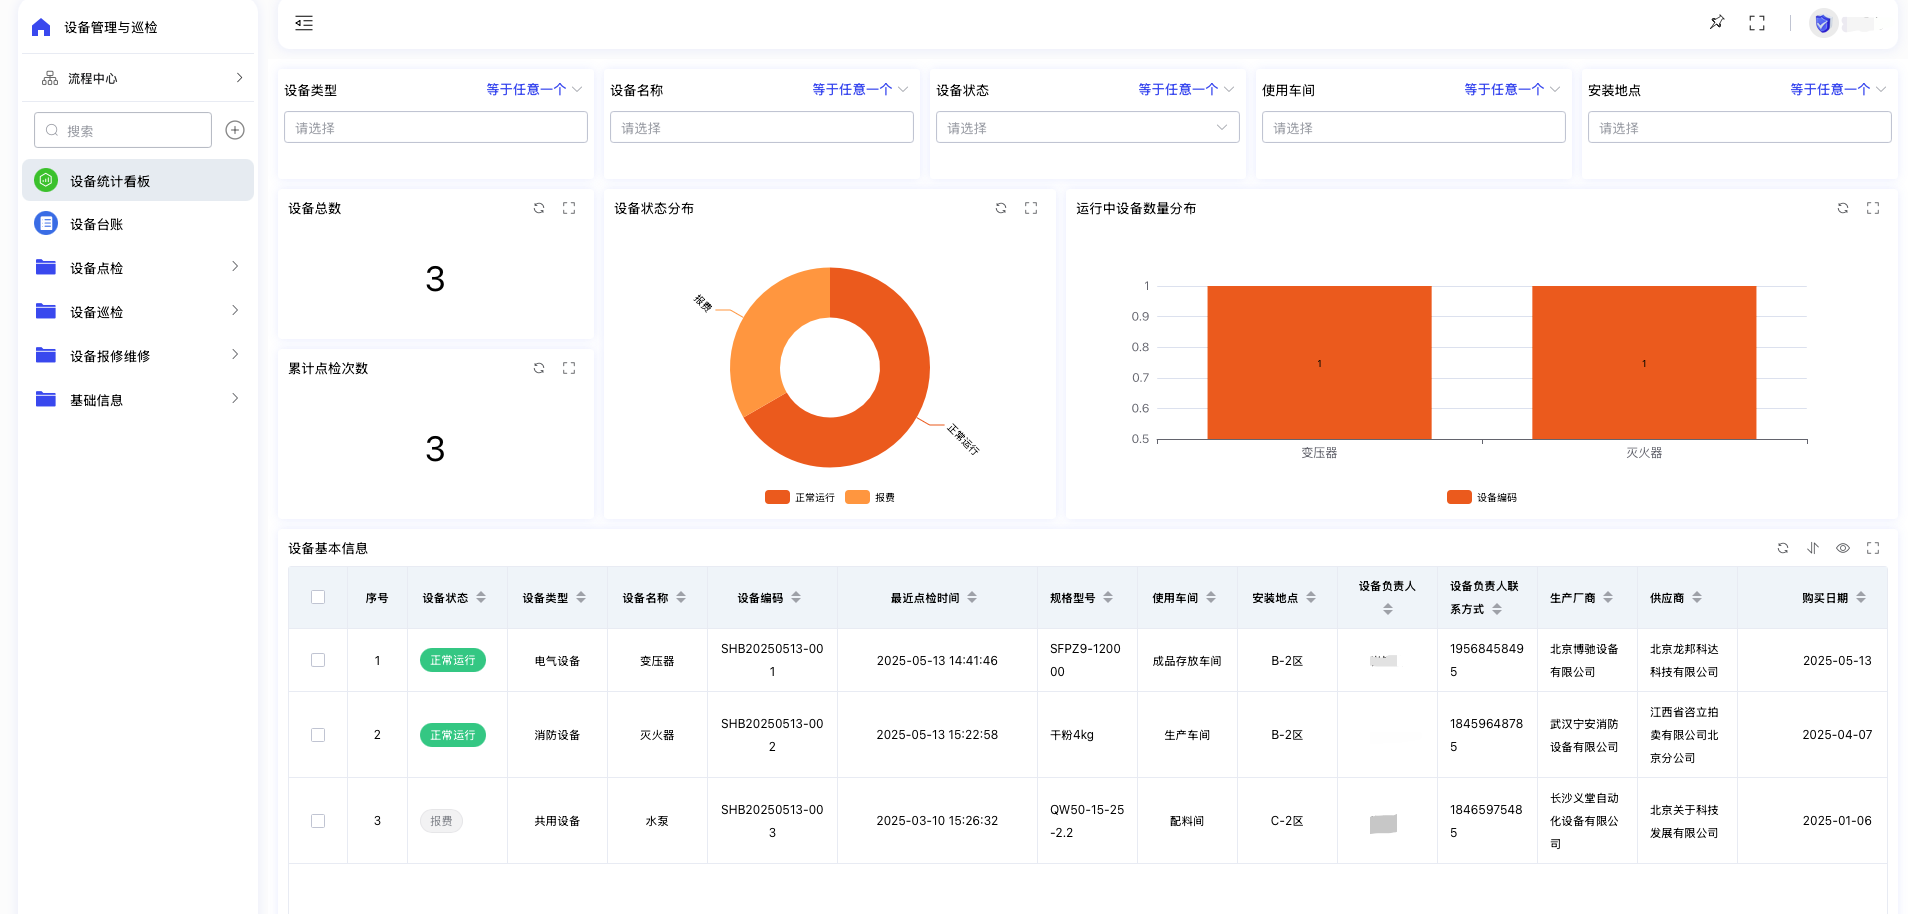This screenshot has width=1908, height=914.
Task: Click the home icon beside 设备管理与巡检
Action: [41, 27]
